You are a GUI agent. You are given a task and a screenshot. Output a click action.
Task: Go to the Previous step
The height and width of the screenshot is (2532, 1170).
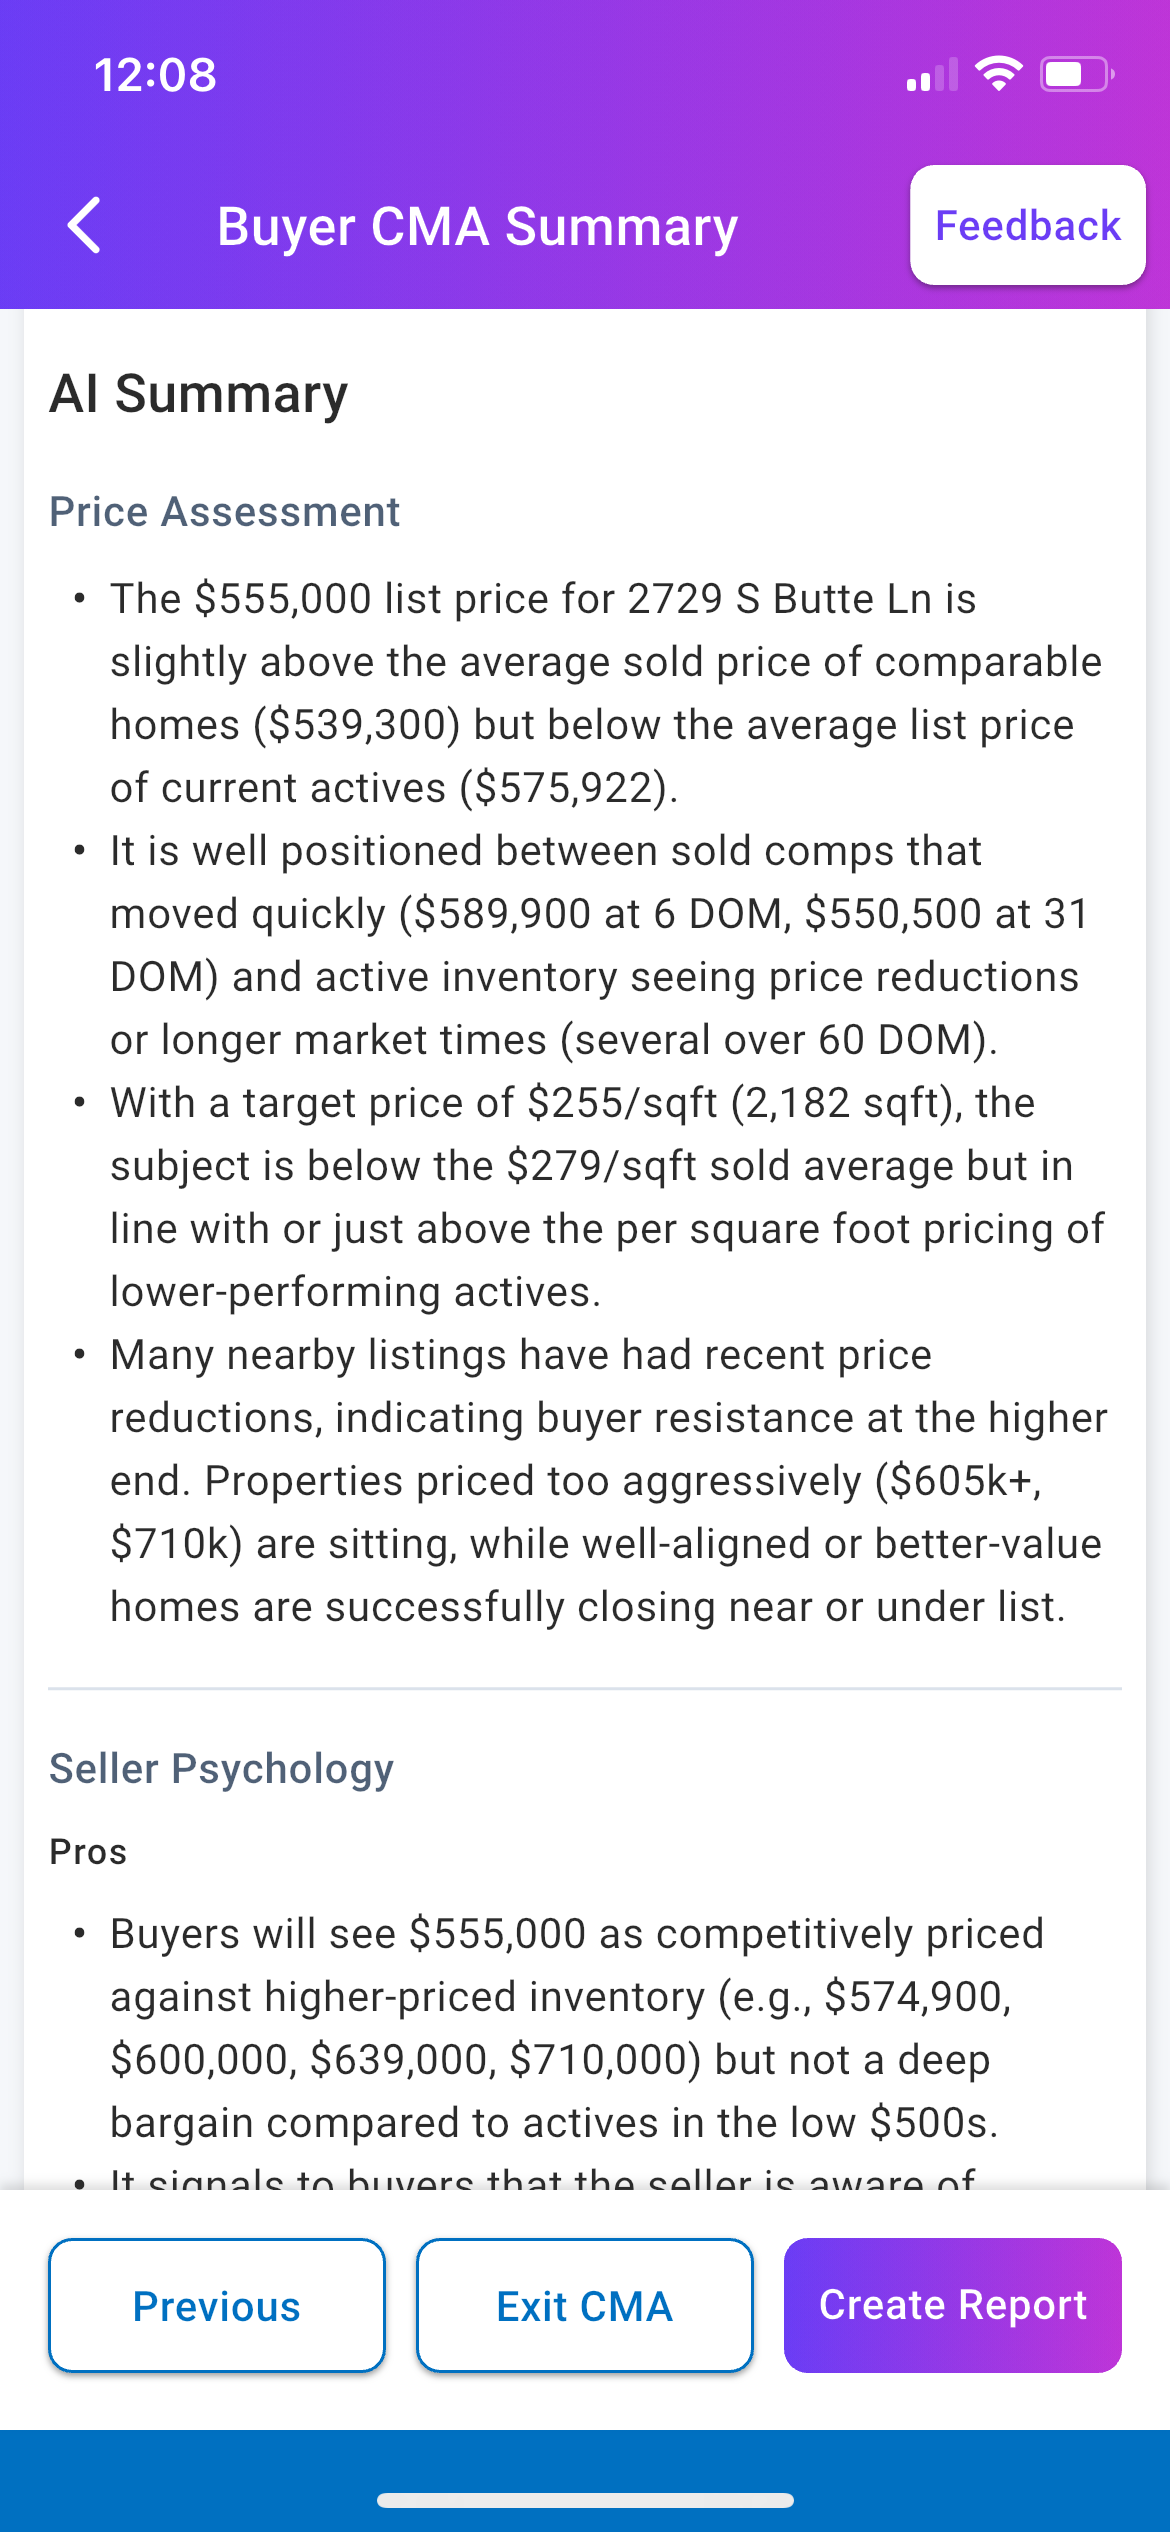tap(217, 2305)
